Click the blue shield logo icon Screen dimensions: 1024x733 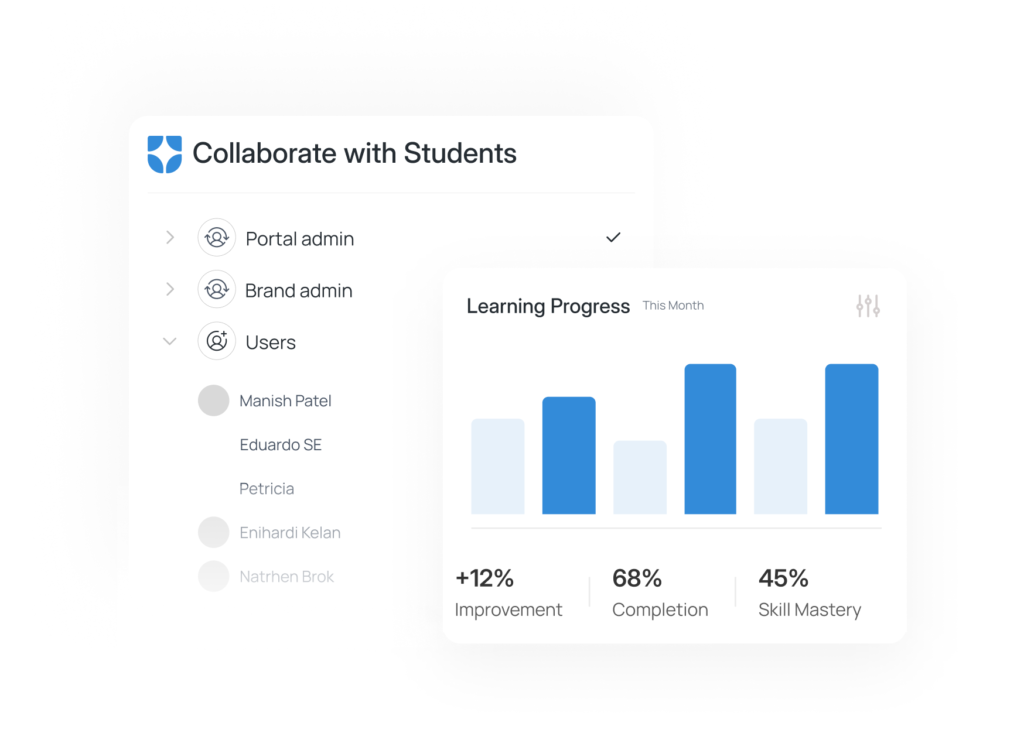pos(165,154)
